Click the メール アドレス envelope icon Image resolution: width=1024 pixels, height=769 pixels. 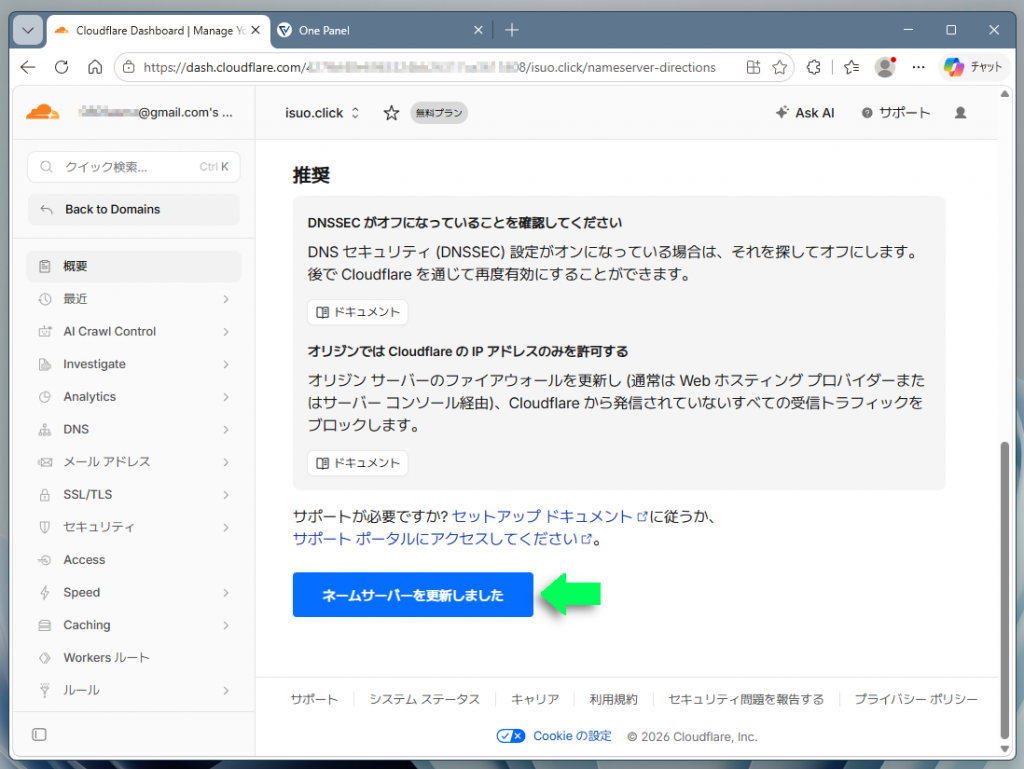pyautogui.click(x=44, y=462)
